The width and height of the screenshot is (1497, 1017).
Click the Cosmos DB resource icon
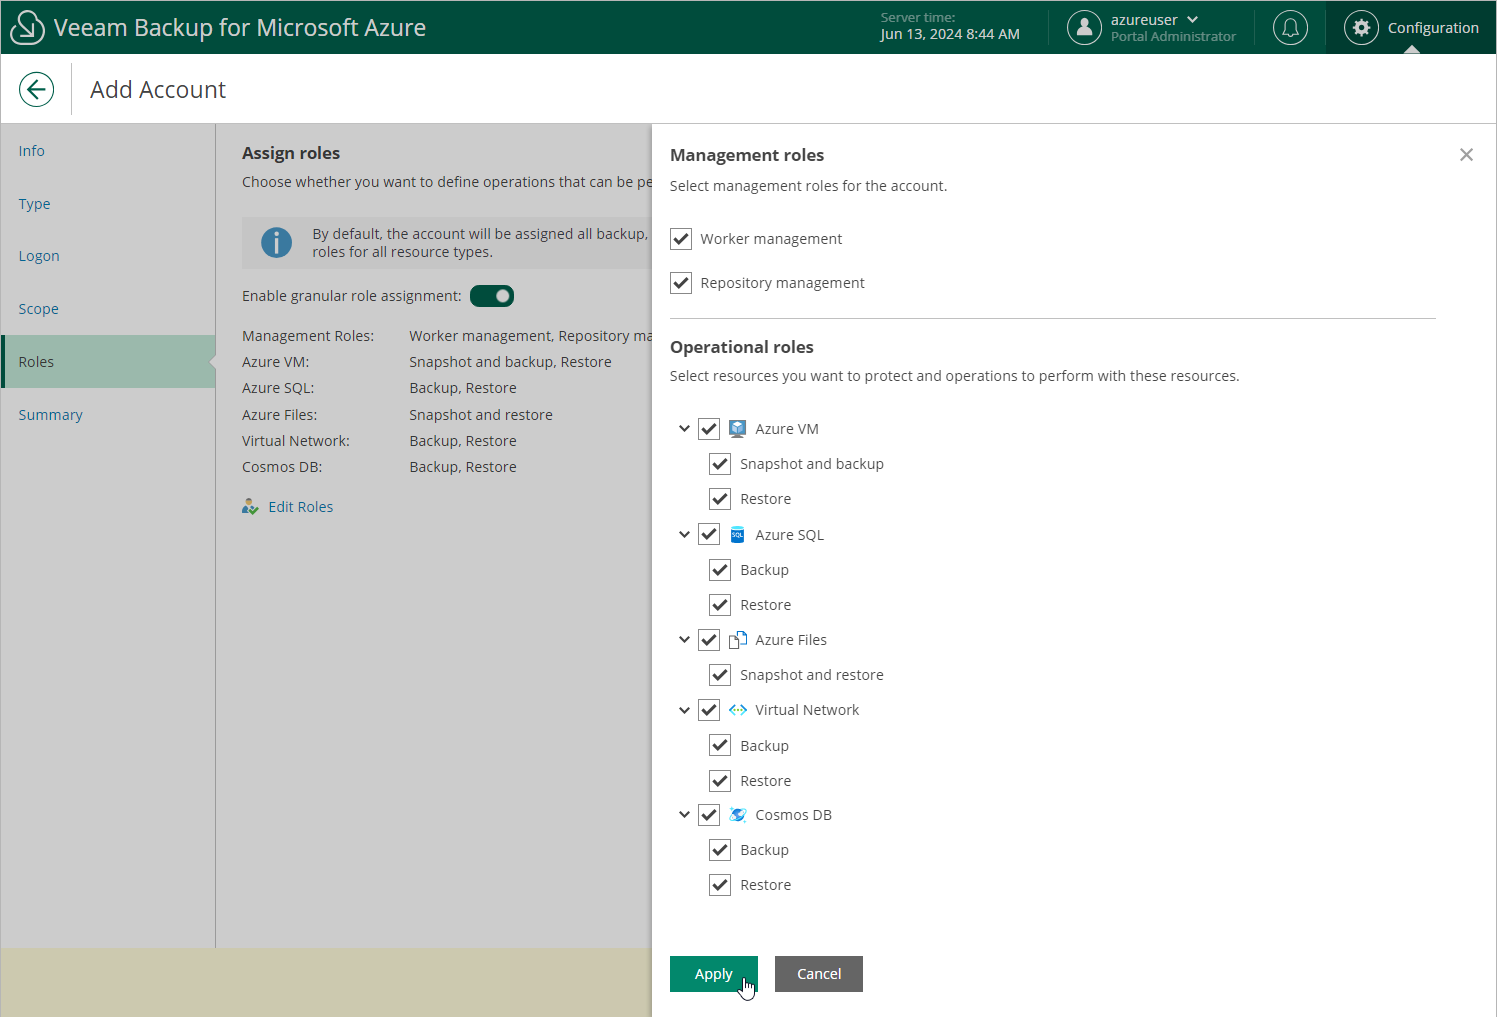coord(738,815)
